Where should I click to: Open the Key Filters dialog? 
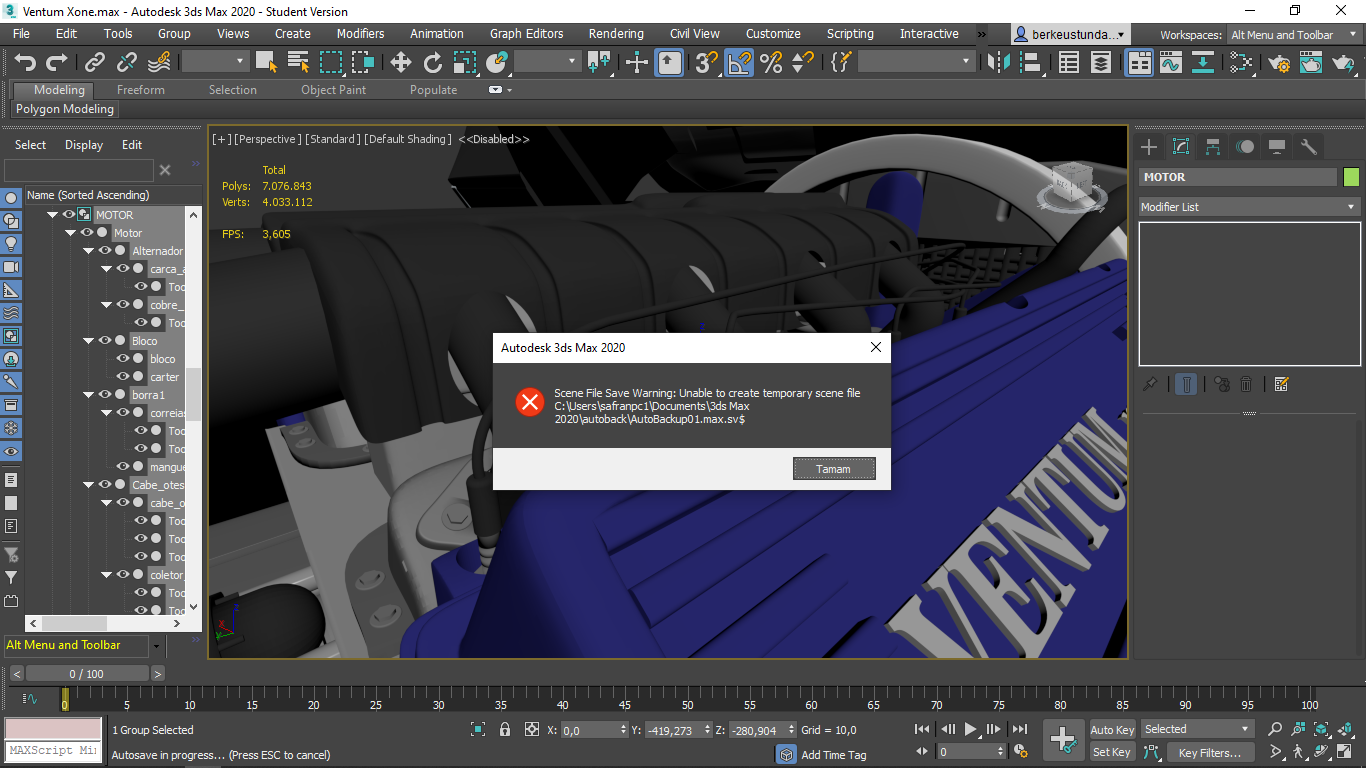click(x=1210, y=753)
